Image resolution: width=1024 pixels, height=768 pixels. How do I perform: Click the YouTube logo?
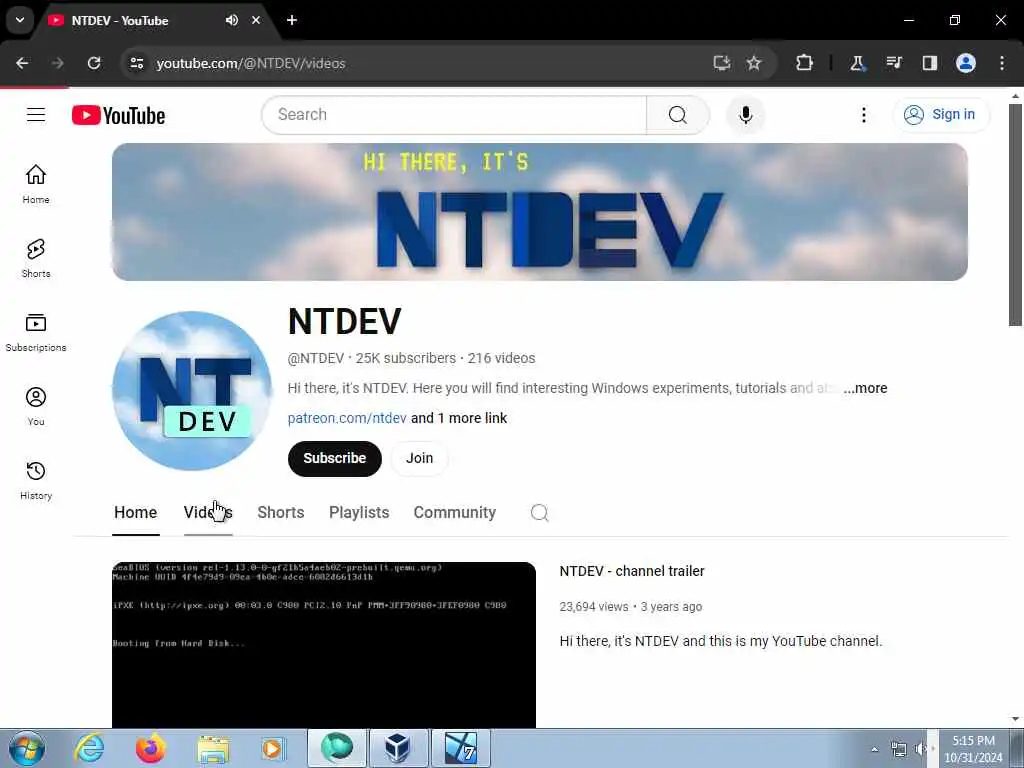(x=118, y=116)
